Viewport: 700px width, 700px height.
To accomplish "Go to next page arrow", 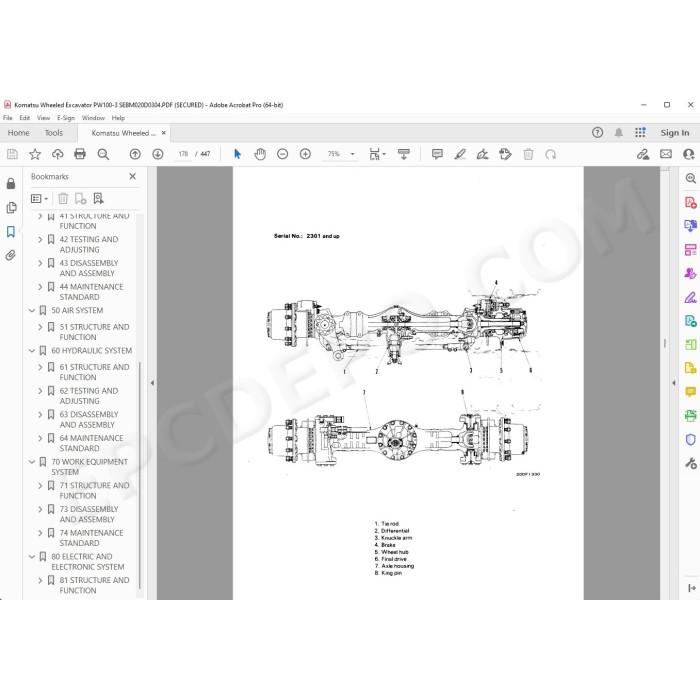I will coord(158,154).
